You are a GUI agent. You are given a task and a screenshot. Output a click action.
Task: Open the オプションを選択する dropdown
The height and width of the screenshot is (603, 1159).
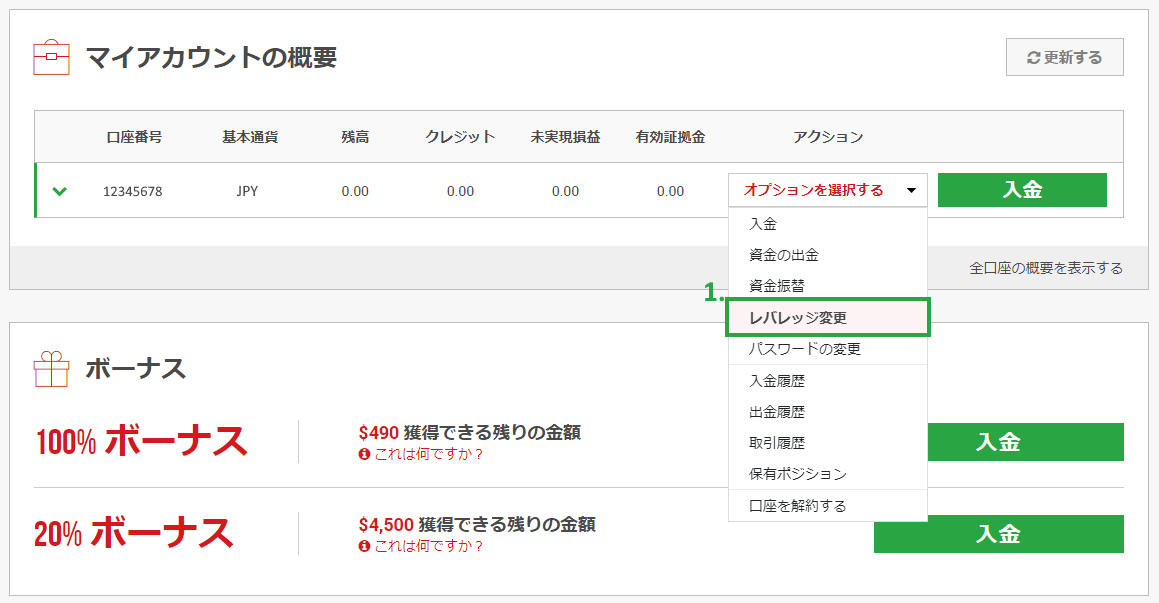click(x=828, y=190)
